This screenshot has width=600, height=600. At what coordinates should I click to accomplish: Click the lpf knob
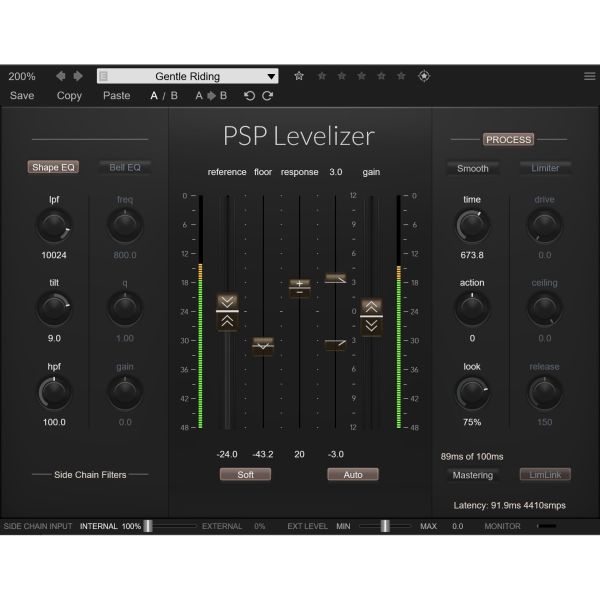coord(54,226)
